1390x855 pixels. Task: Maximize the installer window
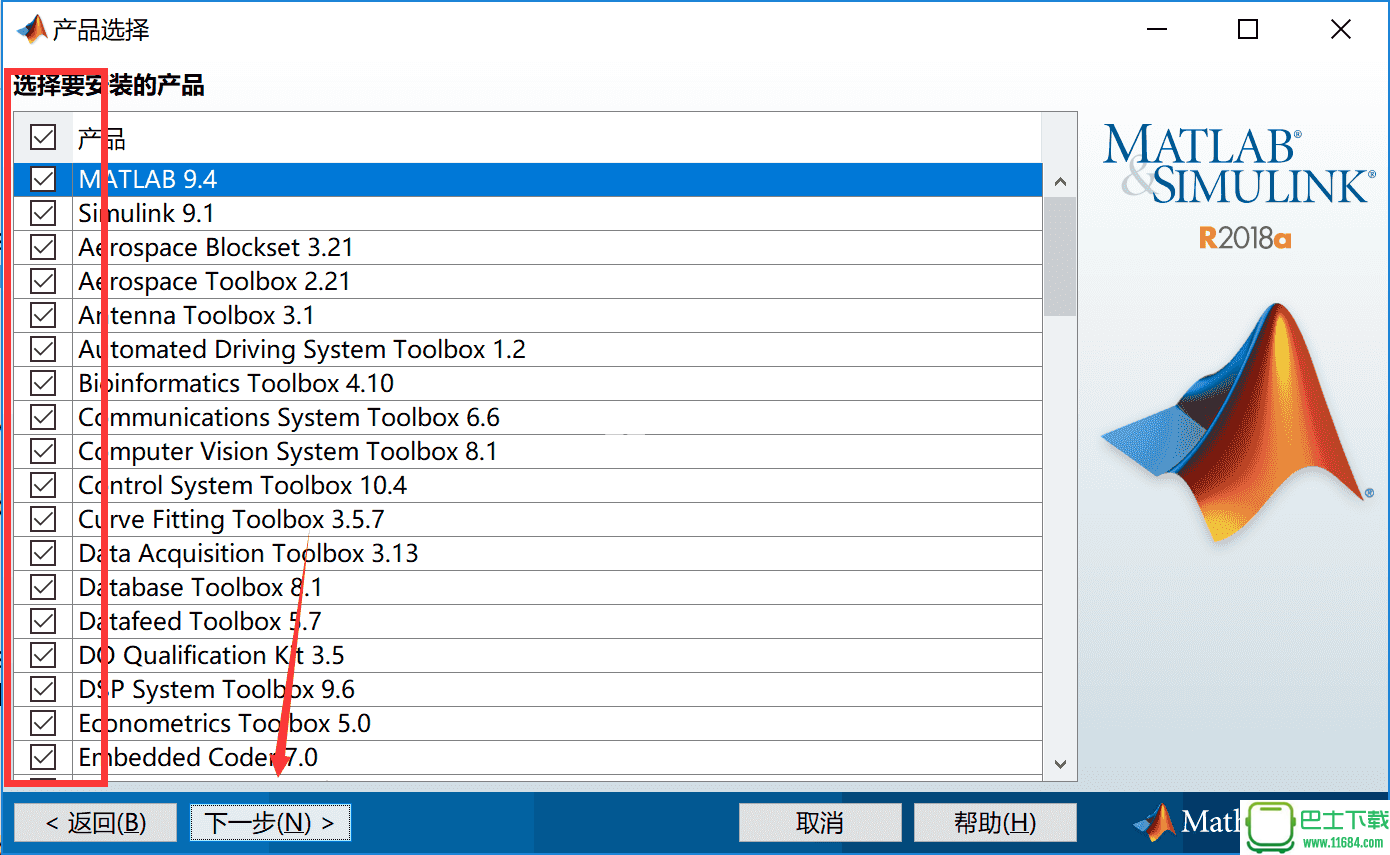[1248, 30]
